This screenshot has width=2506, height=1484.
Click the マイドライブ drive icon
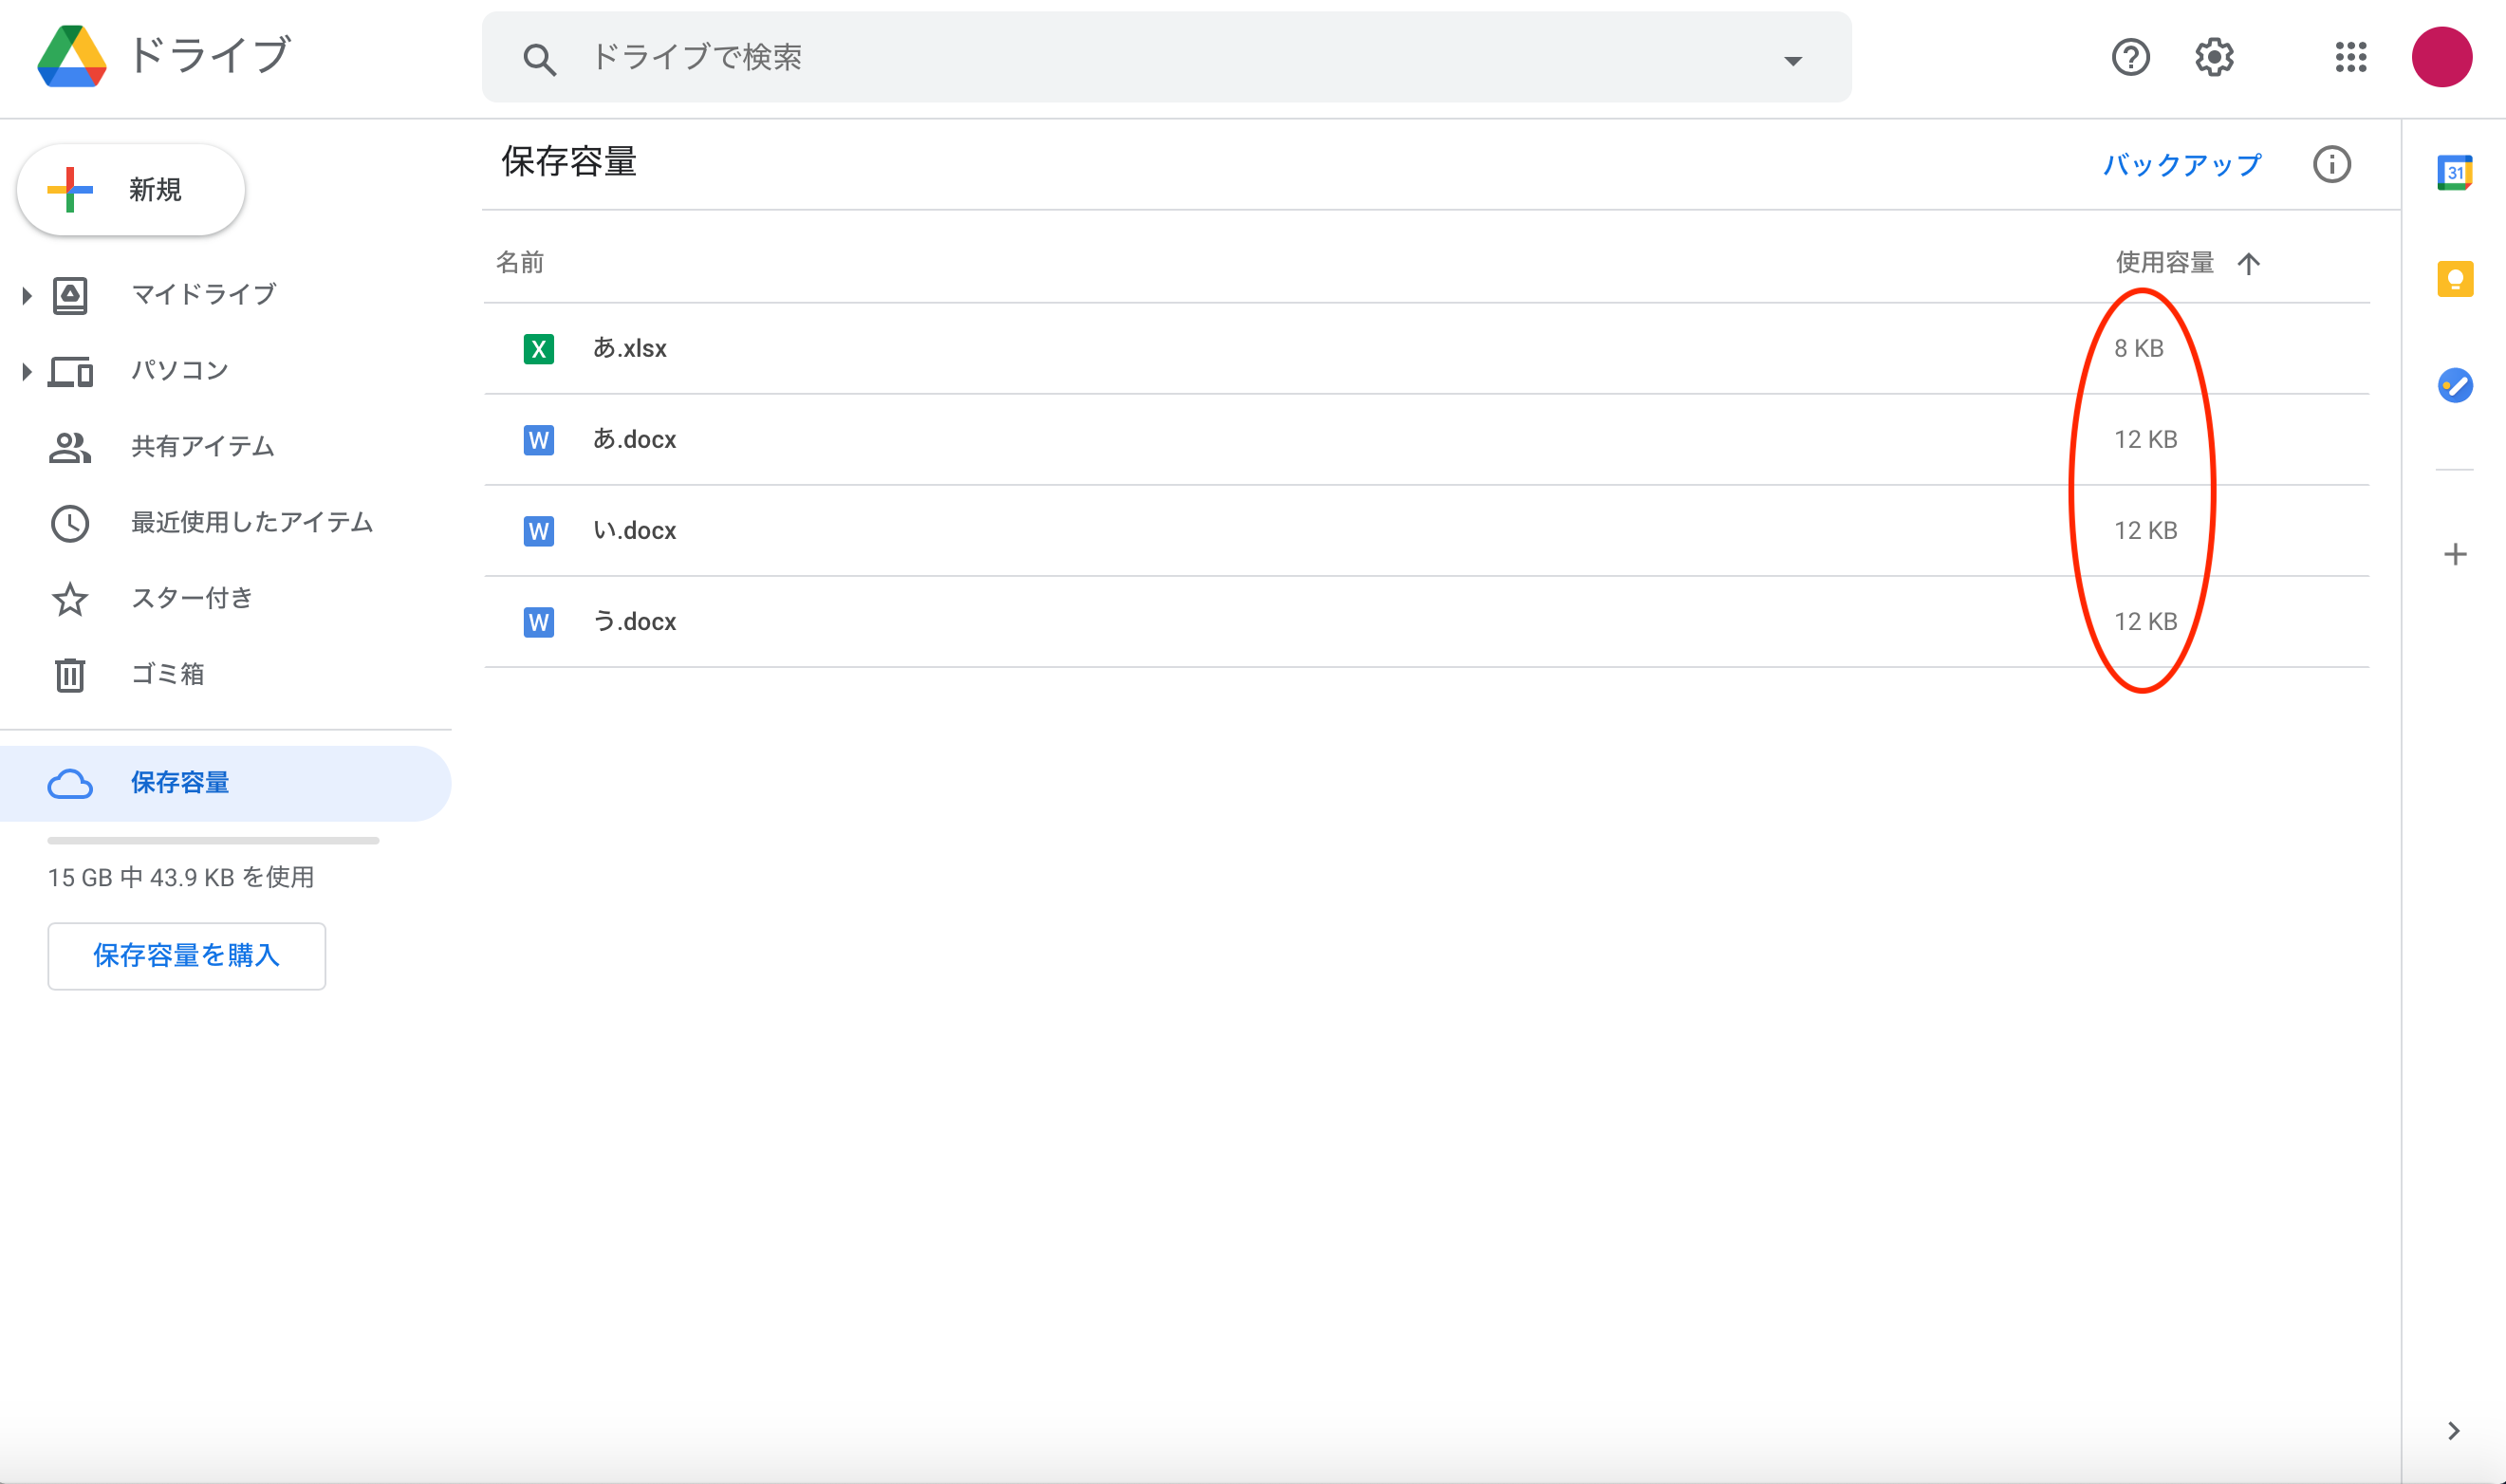coord(70,296)
